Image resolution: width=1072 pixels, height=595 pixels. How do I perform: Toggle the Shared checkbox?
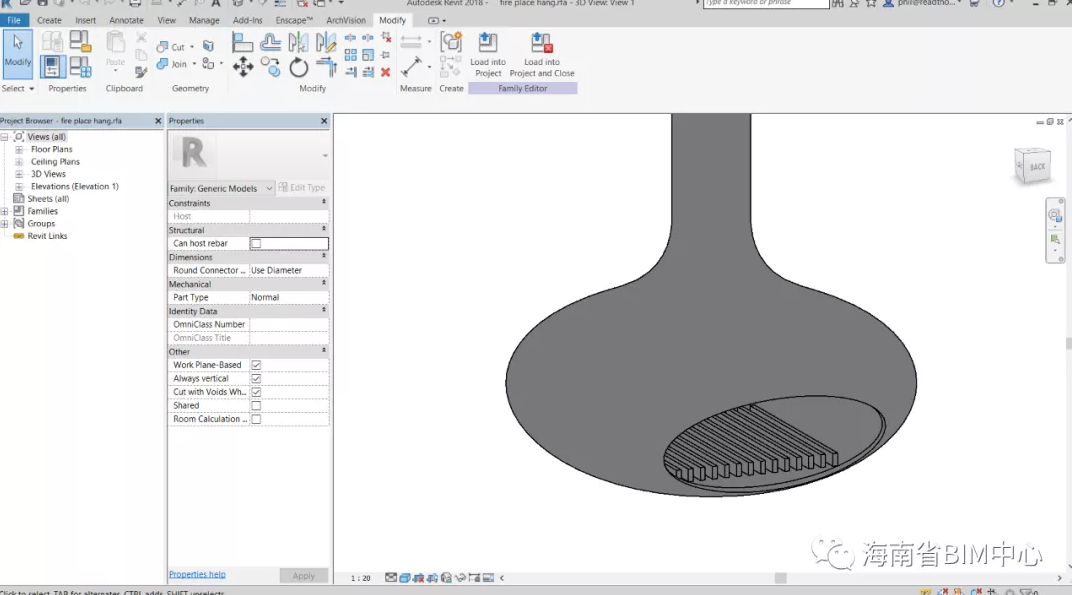(x=256, y=406)
